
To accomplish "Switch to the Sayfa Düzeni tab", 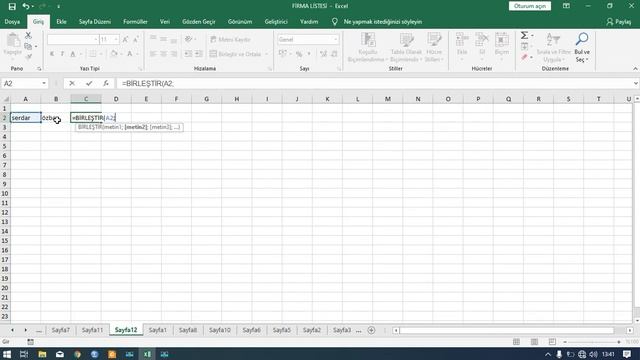I will [95, 22].
